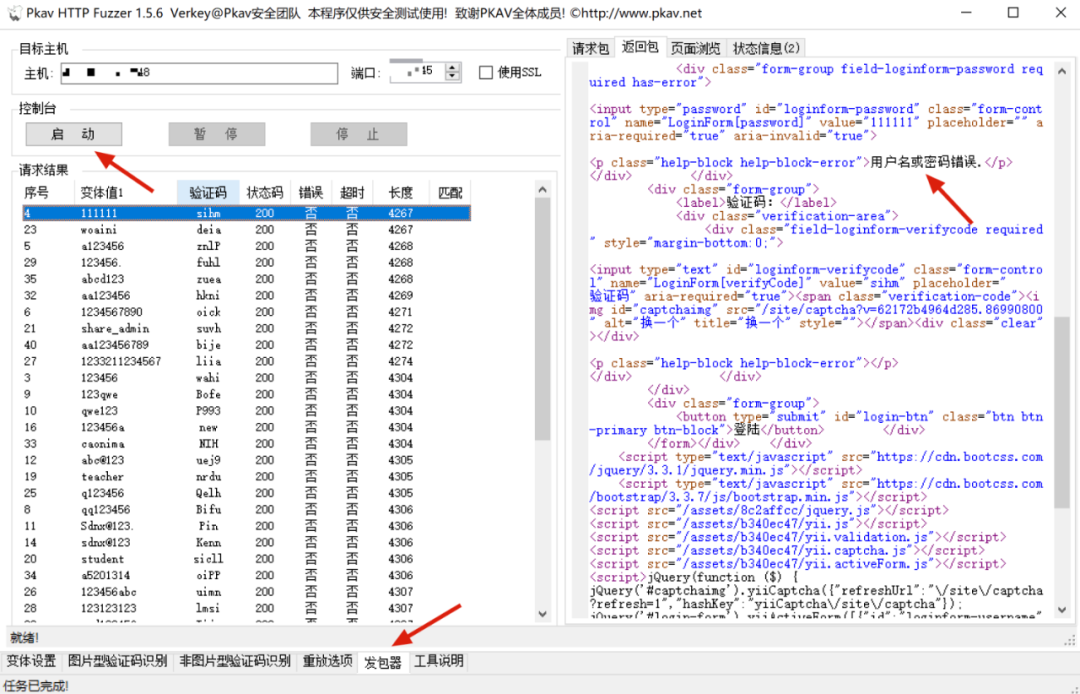Screen dimensions: 1080x694
Task: Open the 重放选项 bottom tab
Action: coord(327,662)
